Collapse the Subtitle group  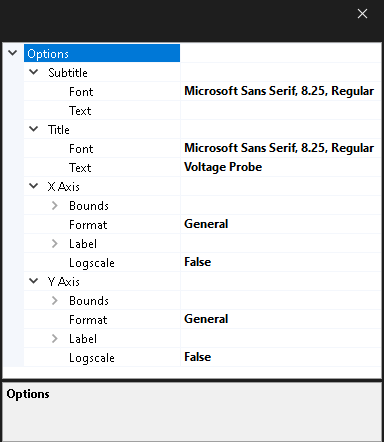[x=34, y=72]
